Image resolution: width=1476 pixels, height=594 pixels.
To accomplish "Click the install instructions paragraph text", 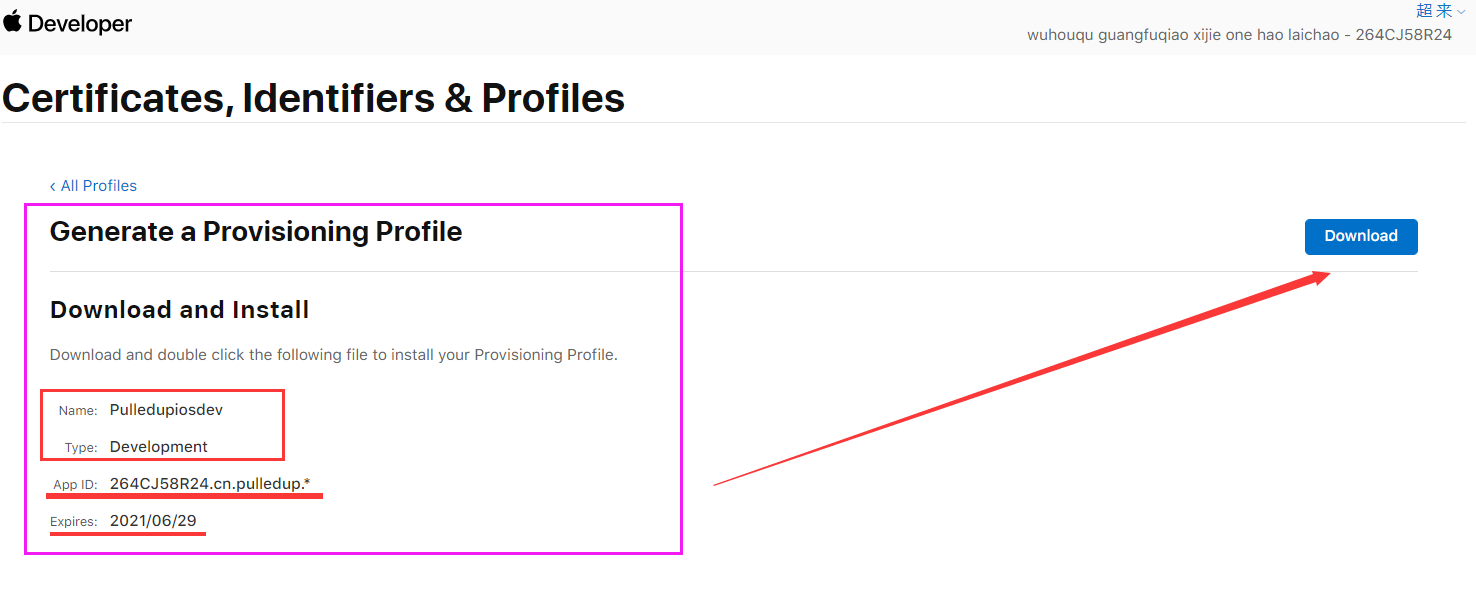I will (333, 355).
